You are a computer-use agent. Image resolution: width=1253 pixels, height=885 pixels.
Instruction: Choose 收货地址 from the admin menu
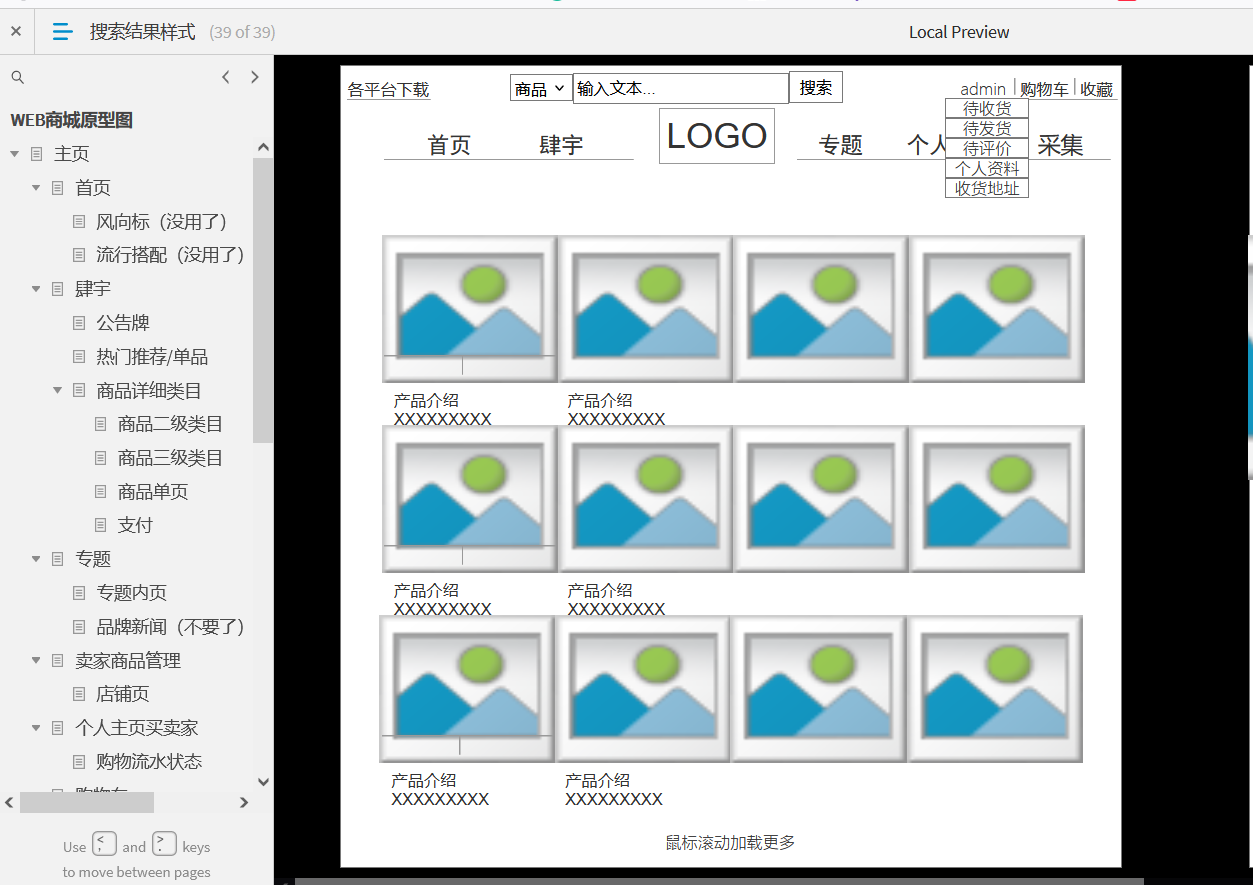click(x=987, y=188)
